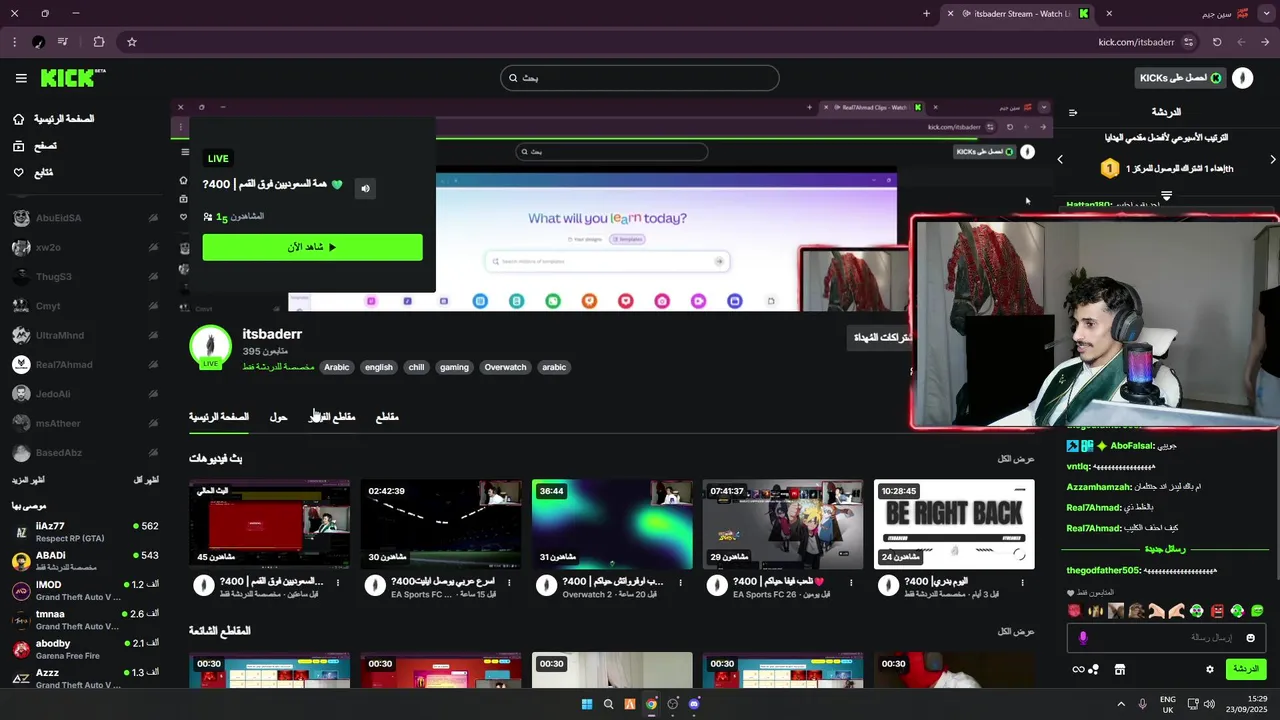Open the browser media control icon

click(x=63, y=42)
